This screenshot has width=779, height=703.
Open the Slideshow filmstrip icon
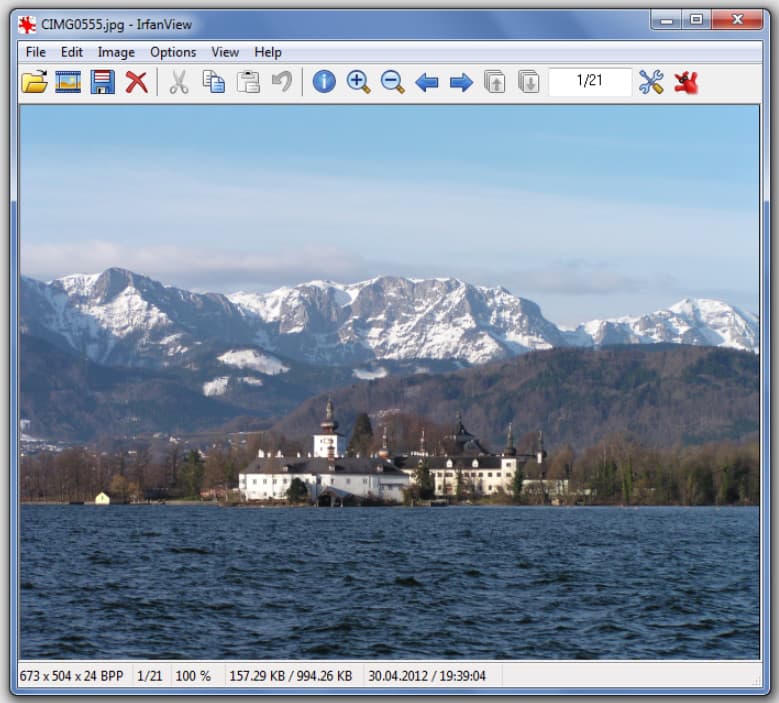pyautogui.click(x=68, y=82)
